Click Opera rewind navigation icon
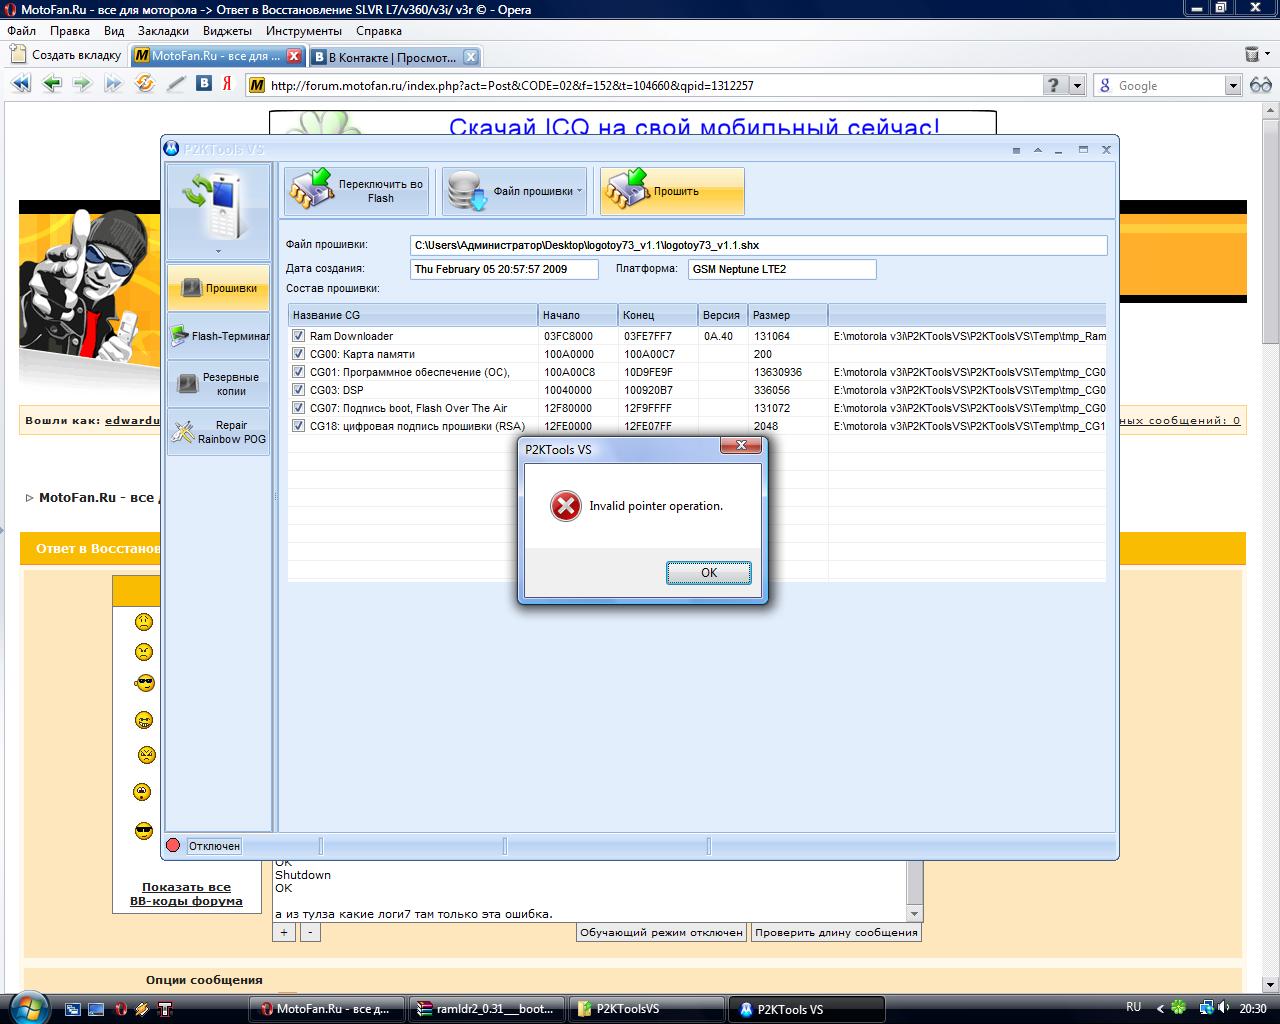The height and width of the screenshot is (1024, 1280). coord(21,85)
